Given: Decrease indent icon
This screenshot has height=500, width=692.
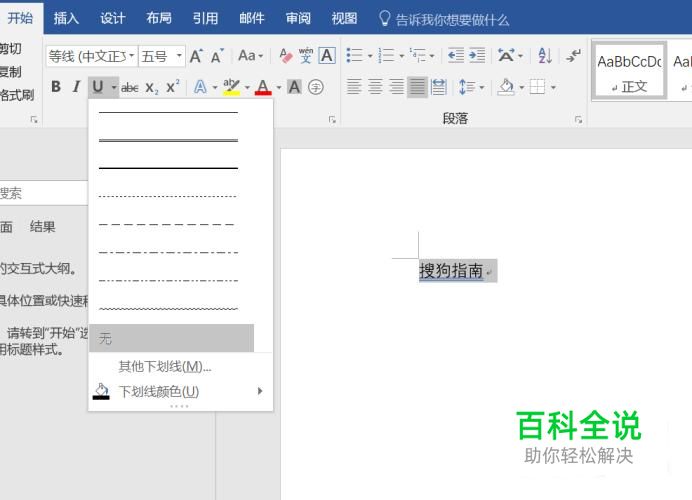Looking at the screenshot, I should pos(455,56).
